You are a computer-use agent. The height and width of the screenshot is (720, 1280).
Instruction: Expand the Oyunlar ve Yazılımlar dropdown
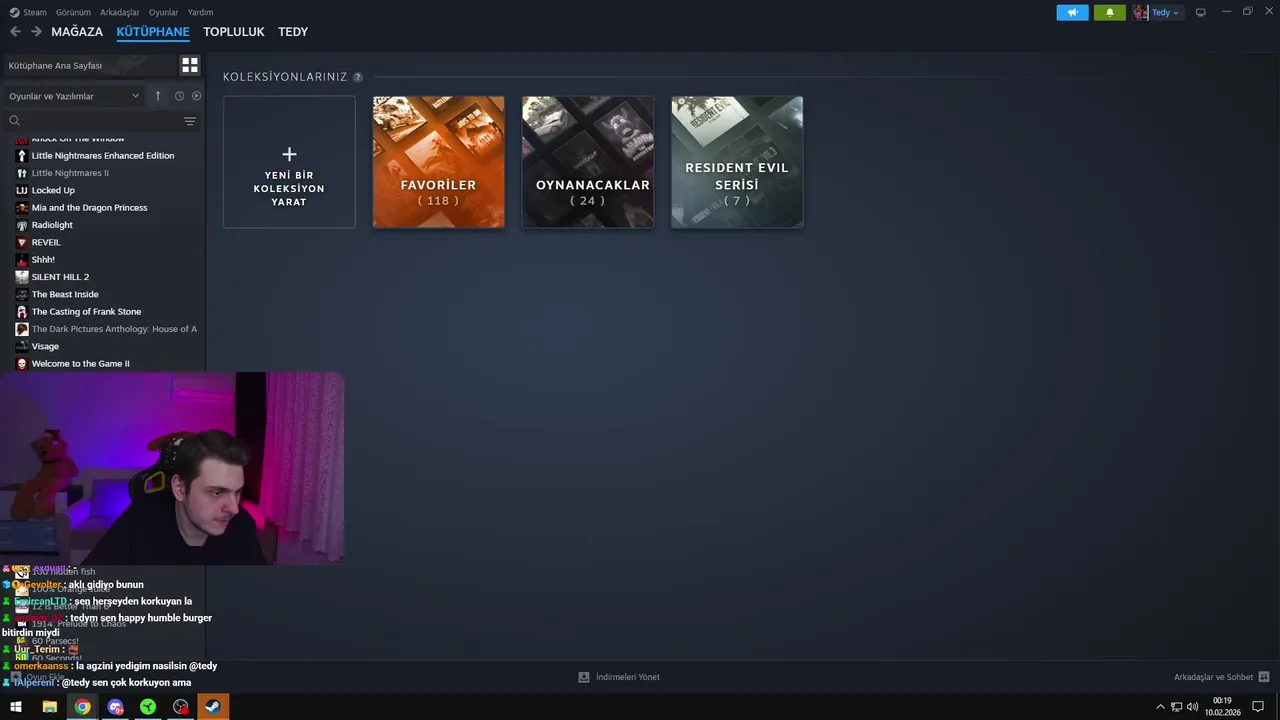coord(74,96)
